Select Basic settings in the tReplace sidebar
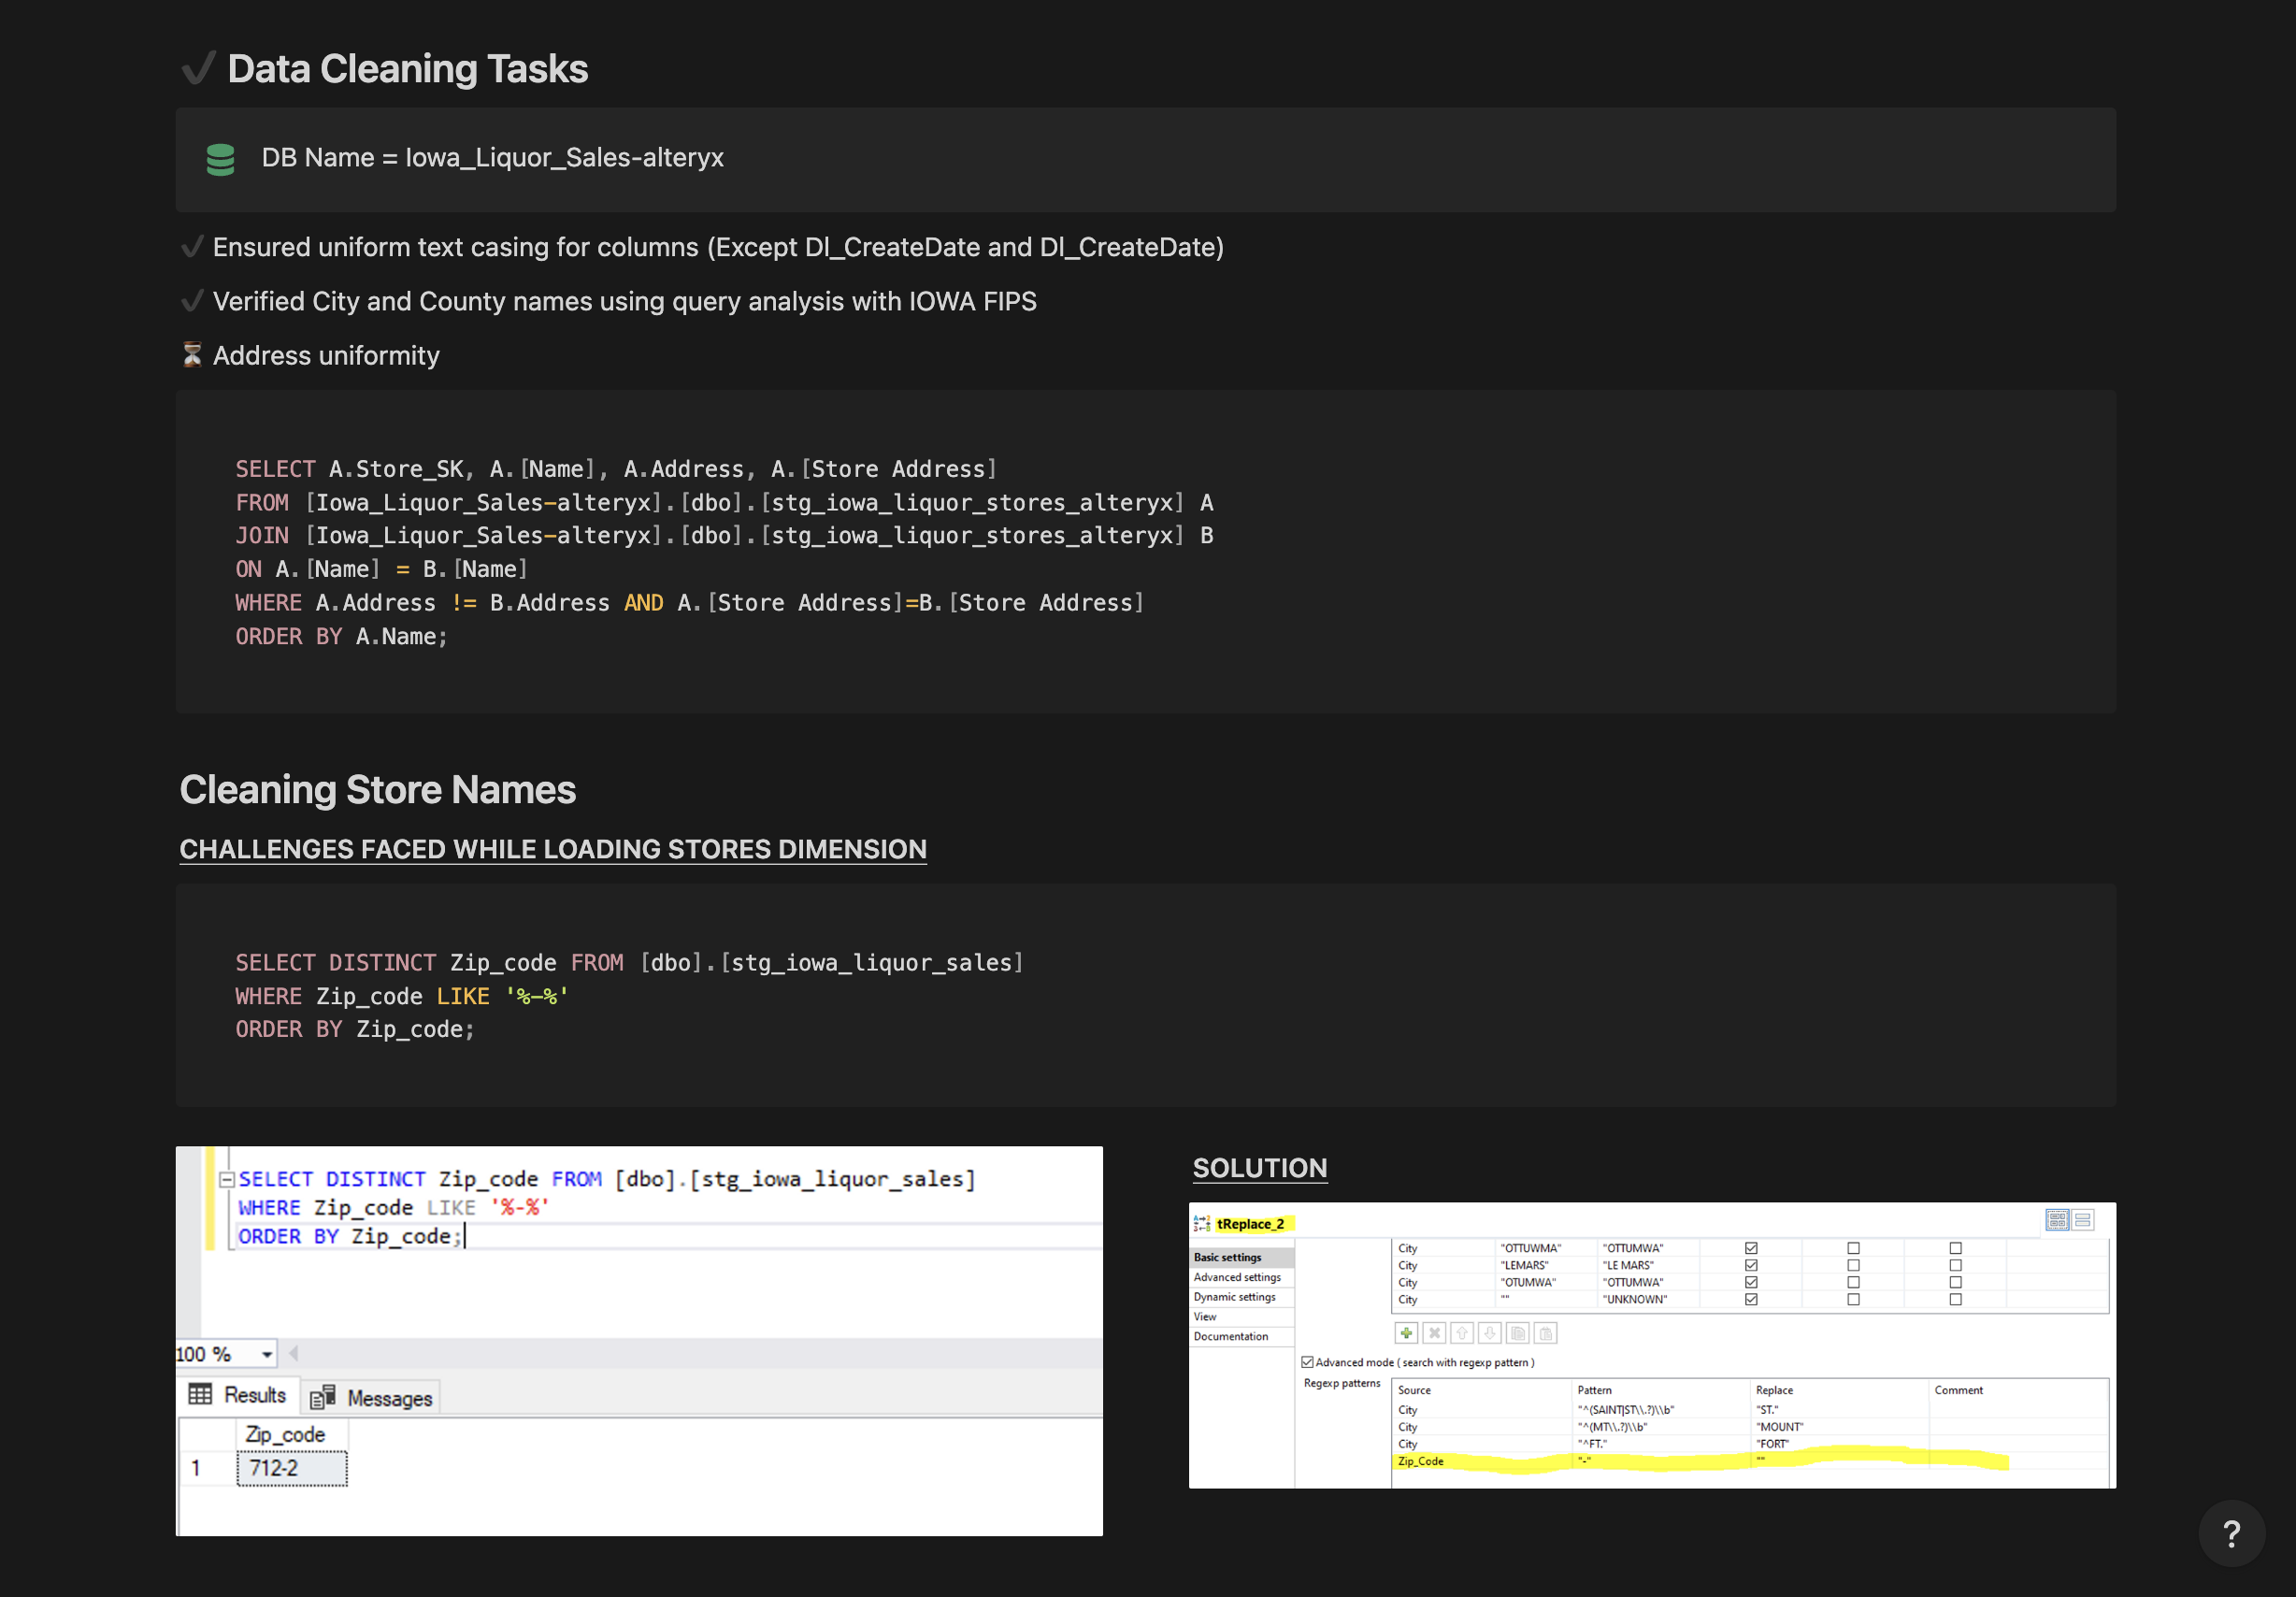Screen dimensions: 2296x1597 point(1228,1257)
